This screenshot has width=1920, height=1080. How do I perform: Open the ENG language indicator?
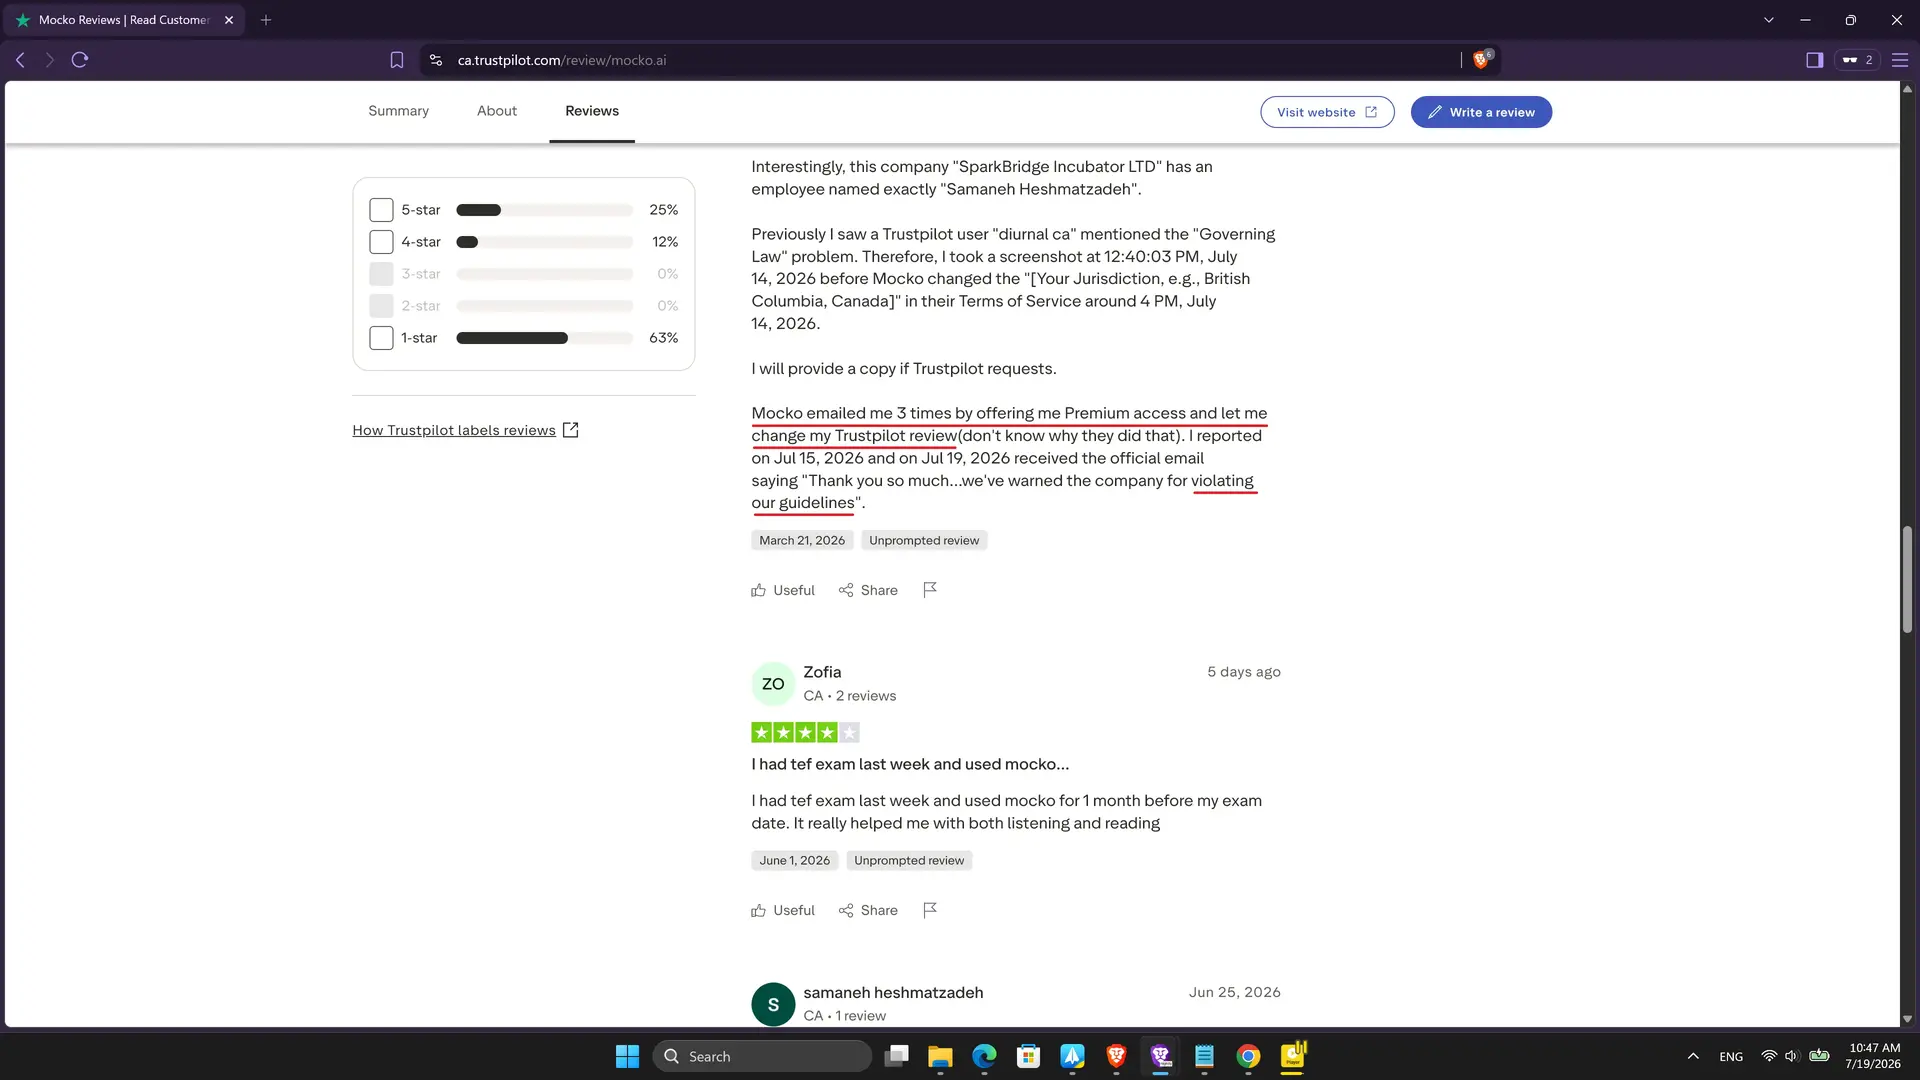[1731, 1057]
